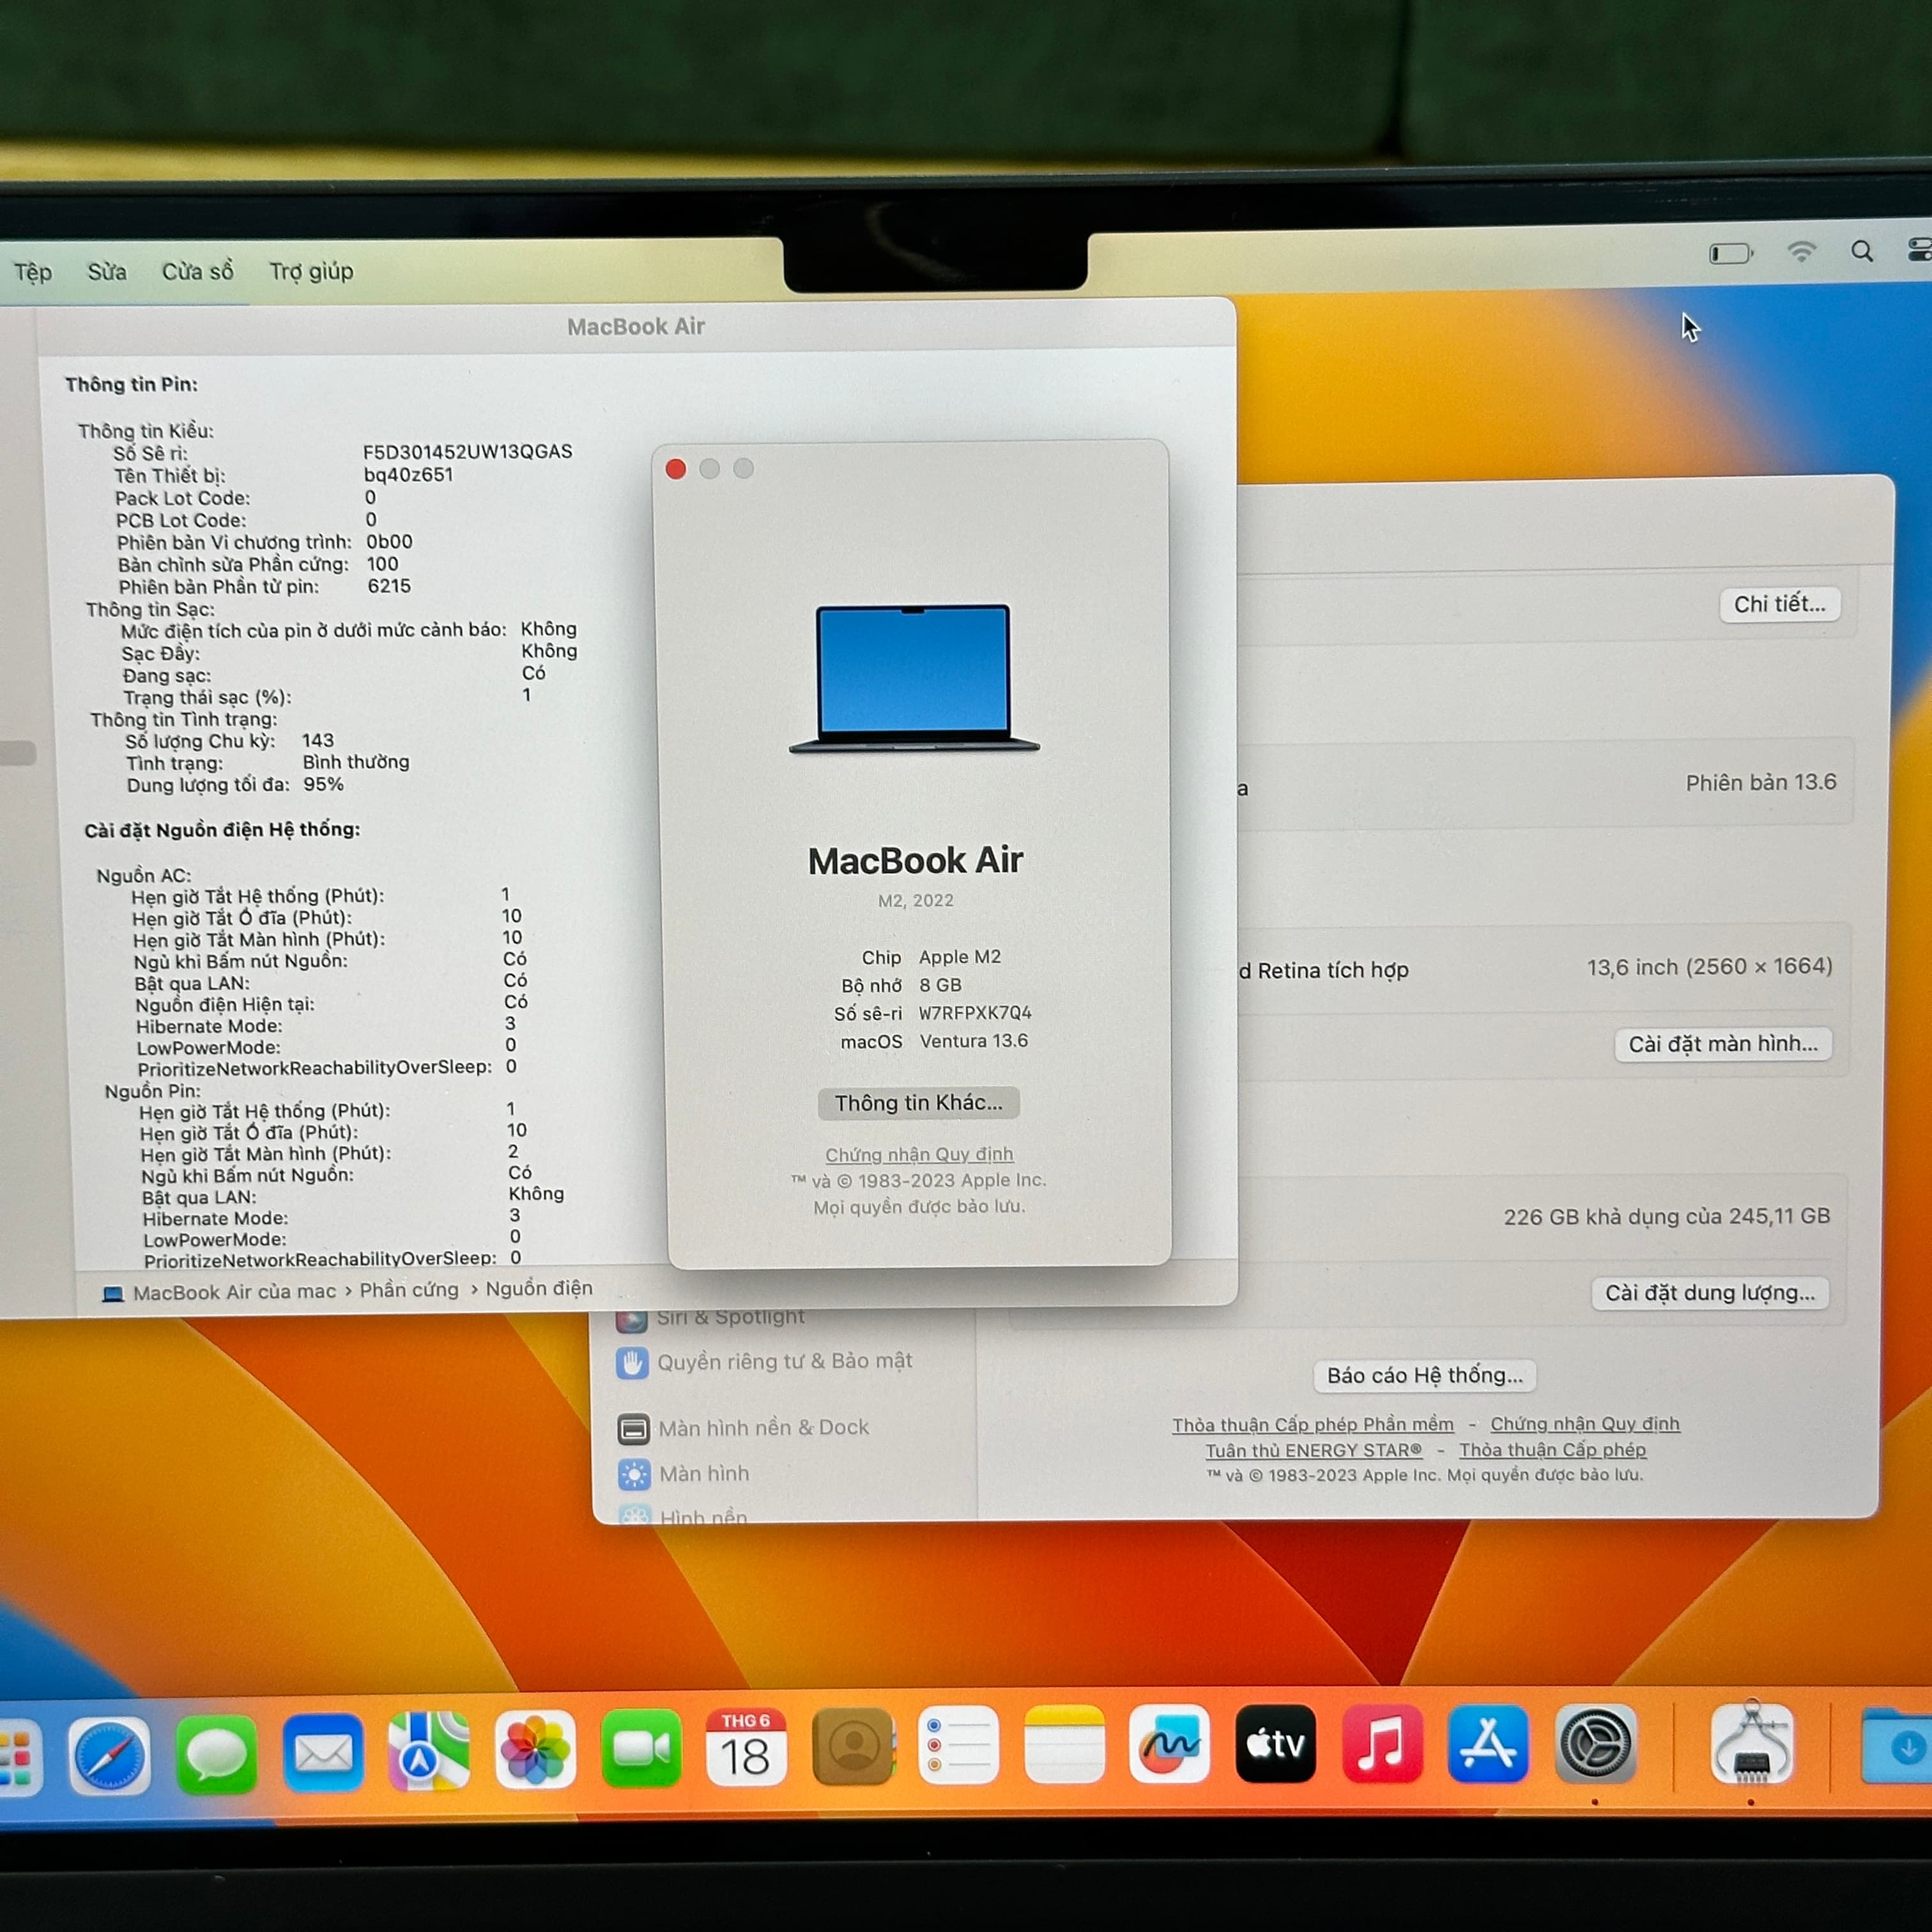Click Cài đặt dung lượng button
Image resolution: width=1932 pixels, height=1932 pixels.
coord(1710,1293)
